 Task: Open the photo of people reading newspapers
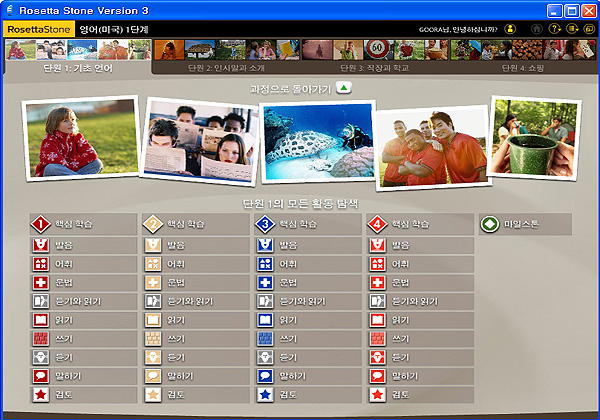pyautogui.click(x=200, y=142)
